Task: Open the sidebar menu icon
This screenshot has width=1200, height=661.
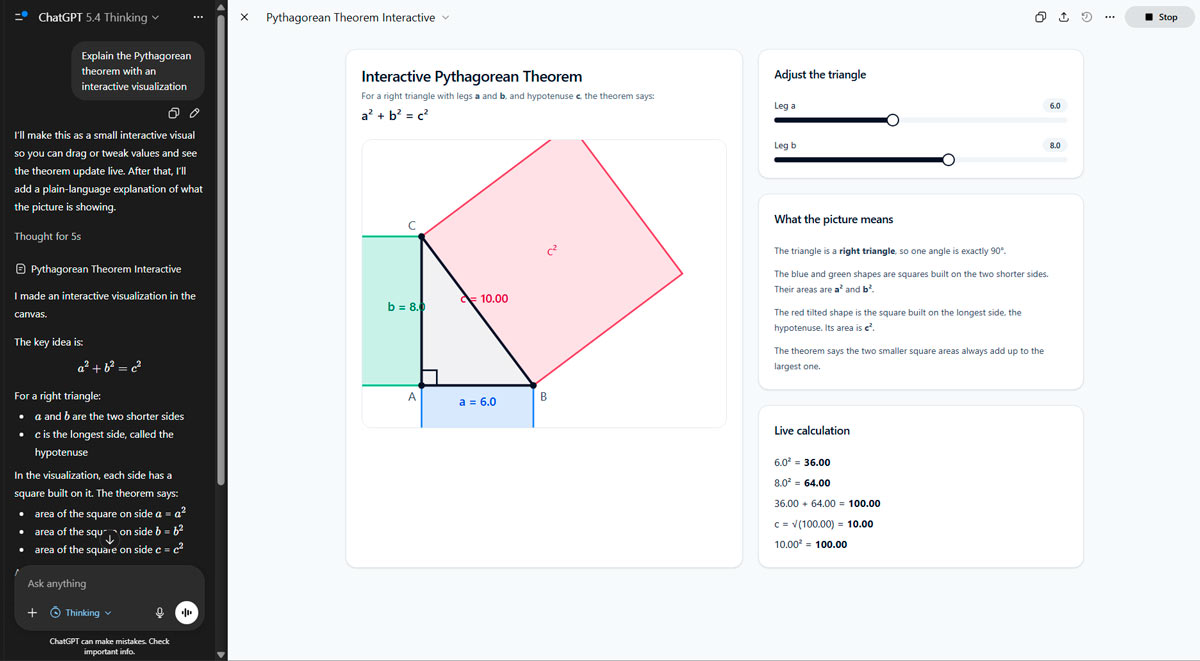Action: 21,17
